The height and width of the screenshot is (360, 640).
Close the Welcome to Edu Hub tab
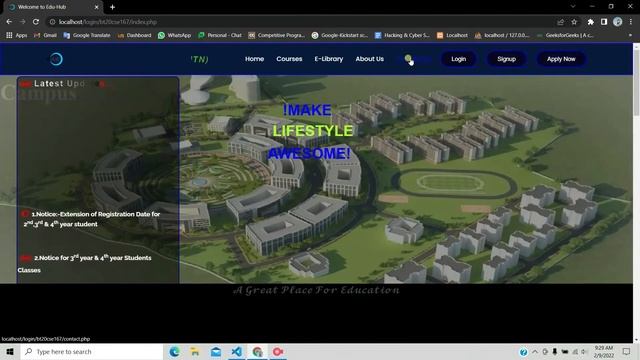pos(96,7)
